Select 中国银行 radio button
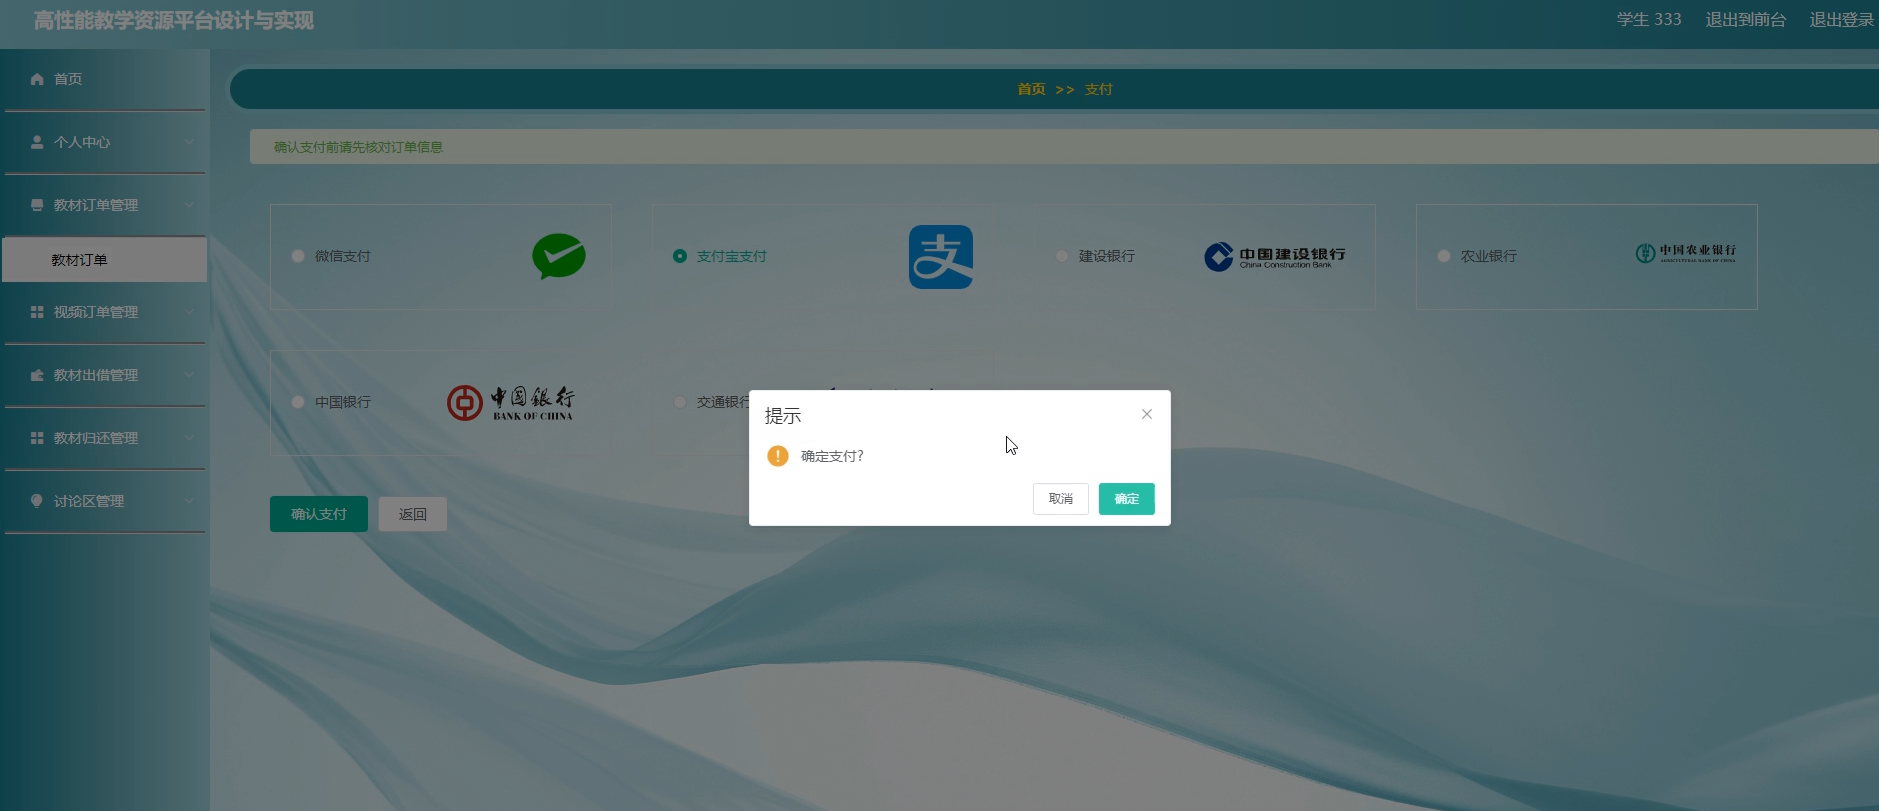 (298, 402)
